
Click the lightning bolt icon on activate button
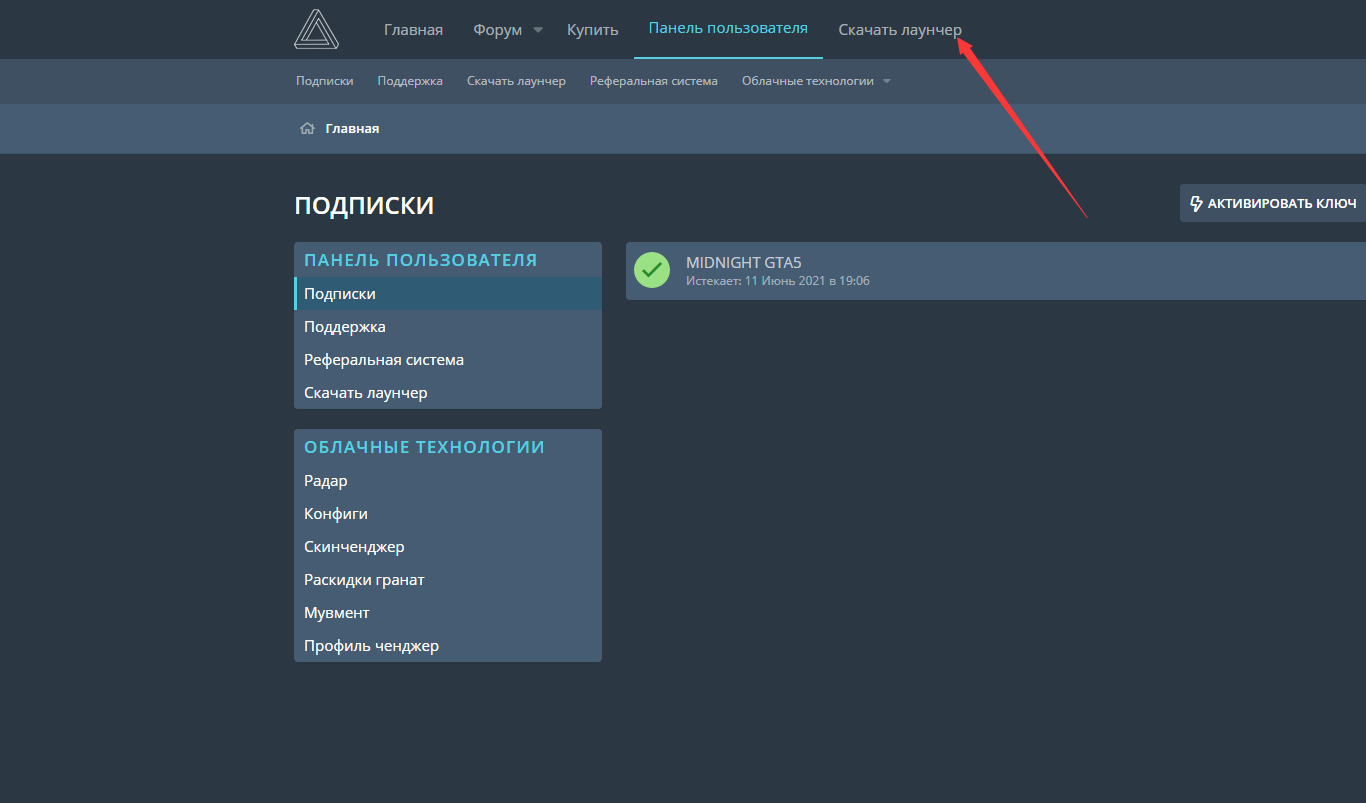(1196, 204)
